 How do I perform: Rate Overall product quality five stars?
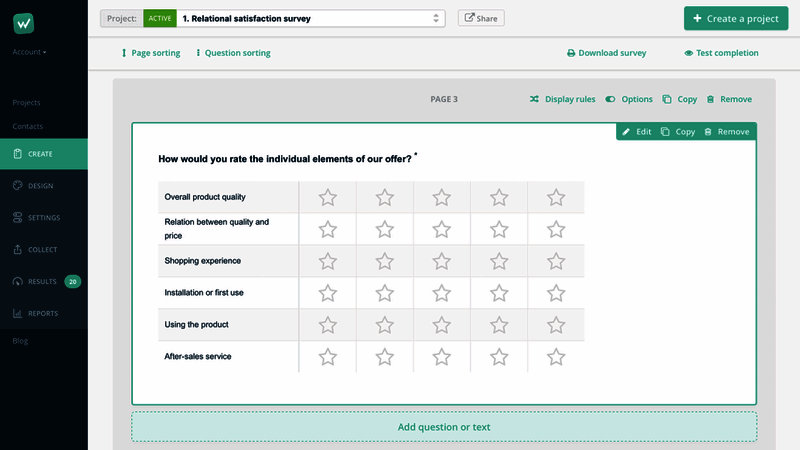[556, 197]
